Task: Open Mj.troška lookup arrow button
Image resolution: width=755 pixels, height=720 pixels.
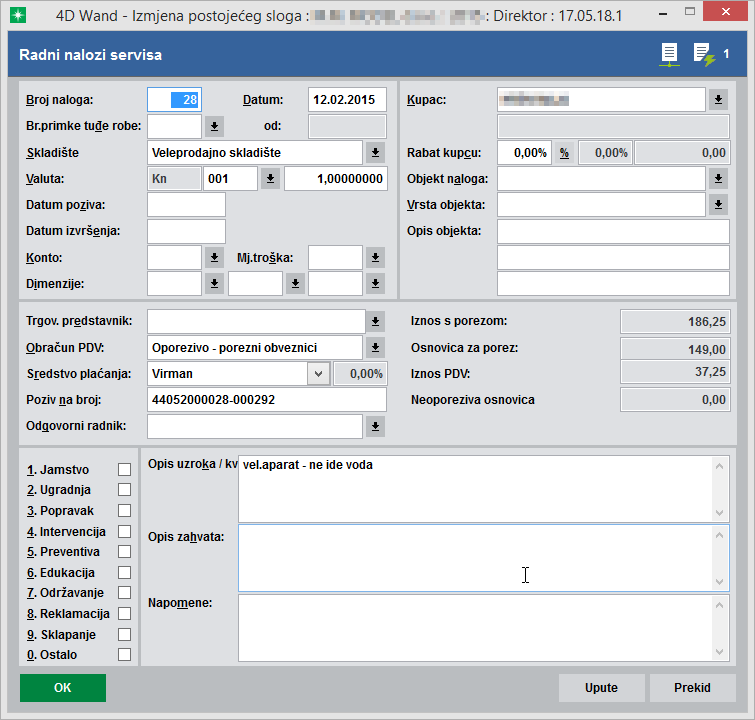Action: pyautogui.click(x=375, y=258)
